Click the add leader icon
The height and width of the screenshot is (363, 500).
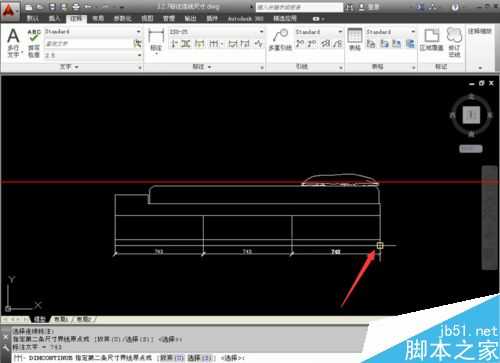(300, 44)
